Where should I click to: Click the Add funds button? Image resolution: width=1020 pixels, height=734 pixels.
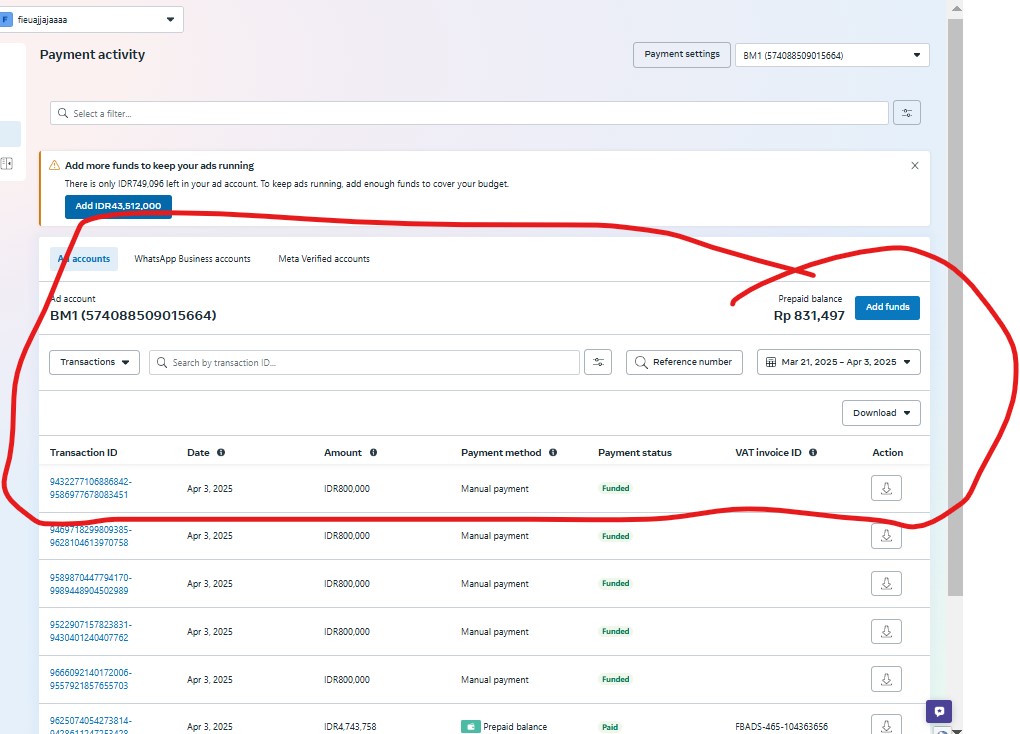(887, 307)
